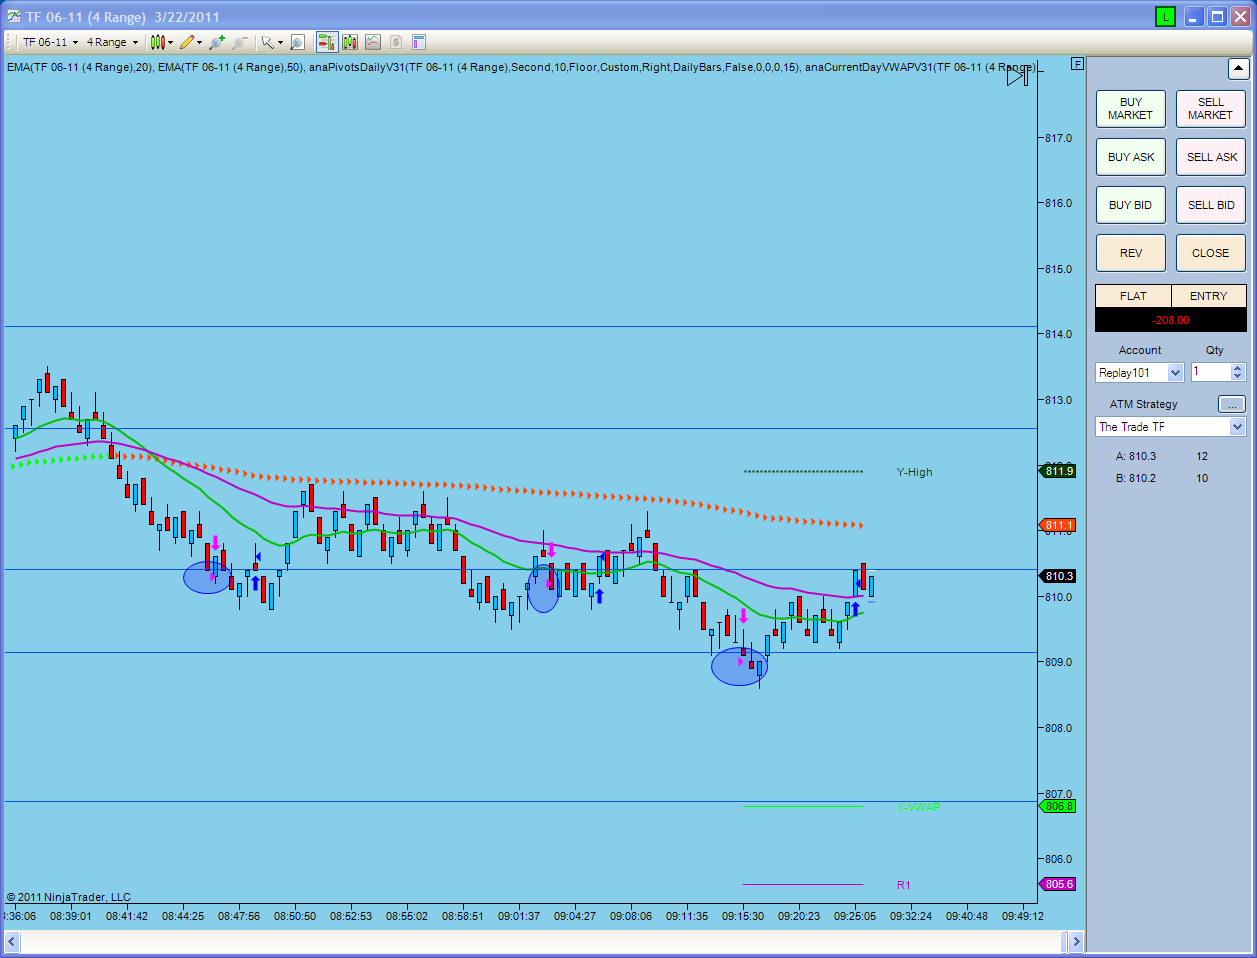Click the left arrow of horizontal scrollbar
Image resolution: width=1257 pixels, height=958 pixels.
12,942
